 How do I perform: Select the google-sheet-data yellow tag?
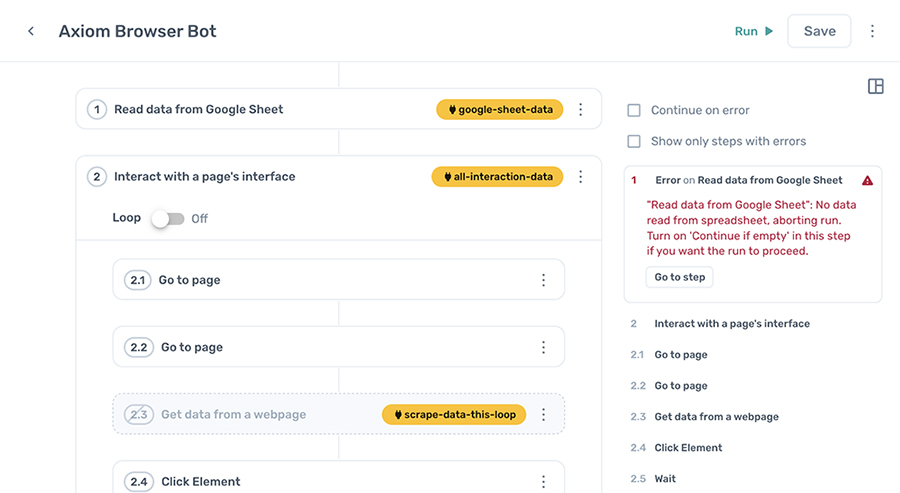[x=500, y=110]
